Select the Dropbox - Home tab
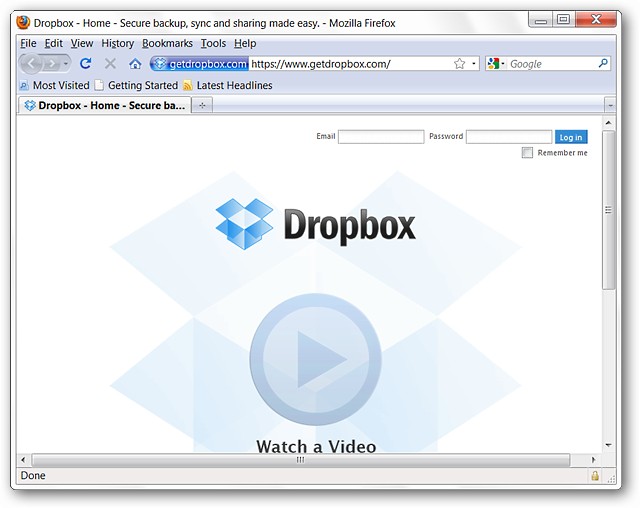This screenshot has height=508, width=640. (x=104, y=105)
